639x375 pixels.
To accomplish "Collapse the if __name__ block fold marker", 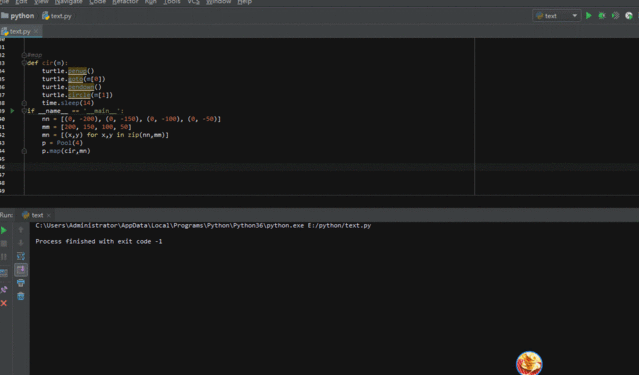I will click(24, 111).
